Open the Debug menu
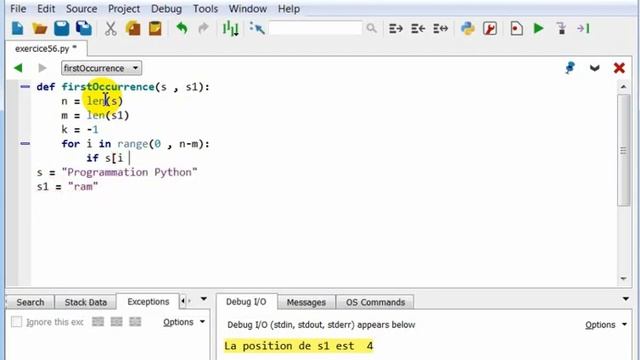 click(166, 9)
